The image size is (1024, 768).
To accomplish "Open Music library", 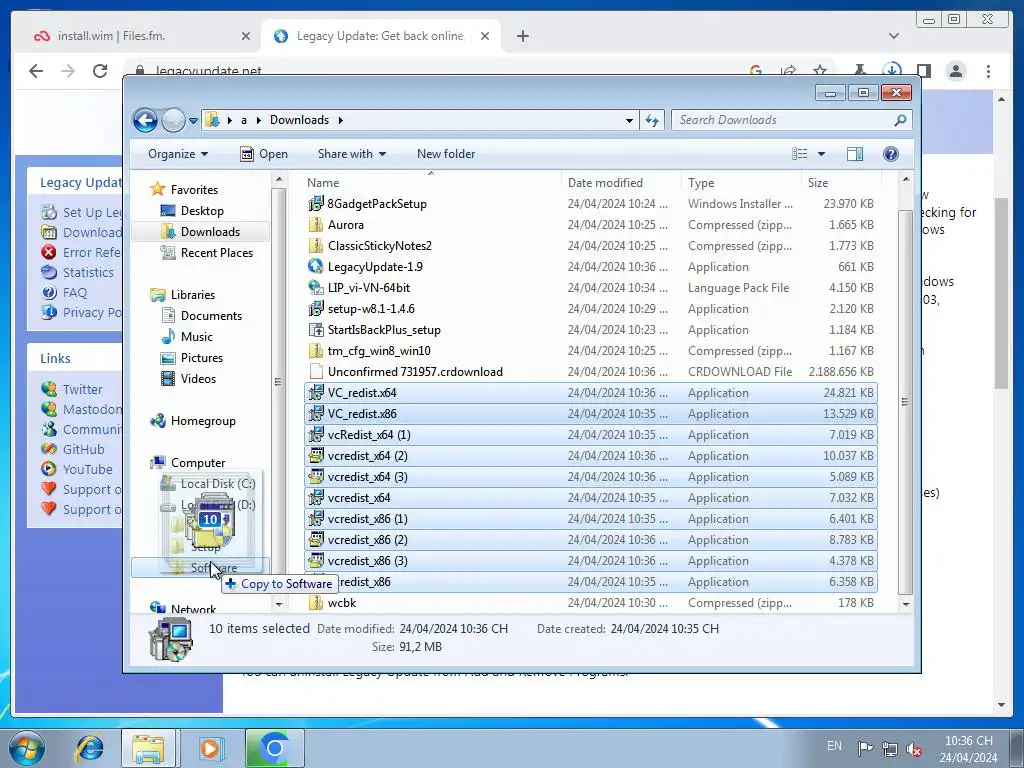I will pyautogui.click(x=197, y=337).
